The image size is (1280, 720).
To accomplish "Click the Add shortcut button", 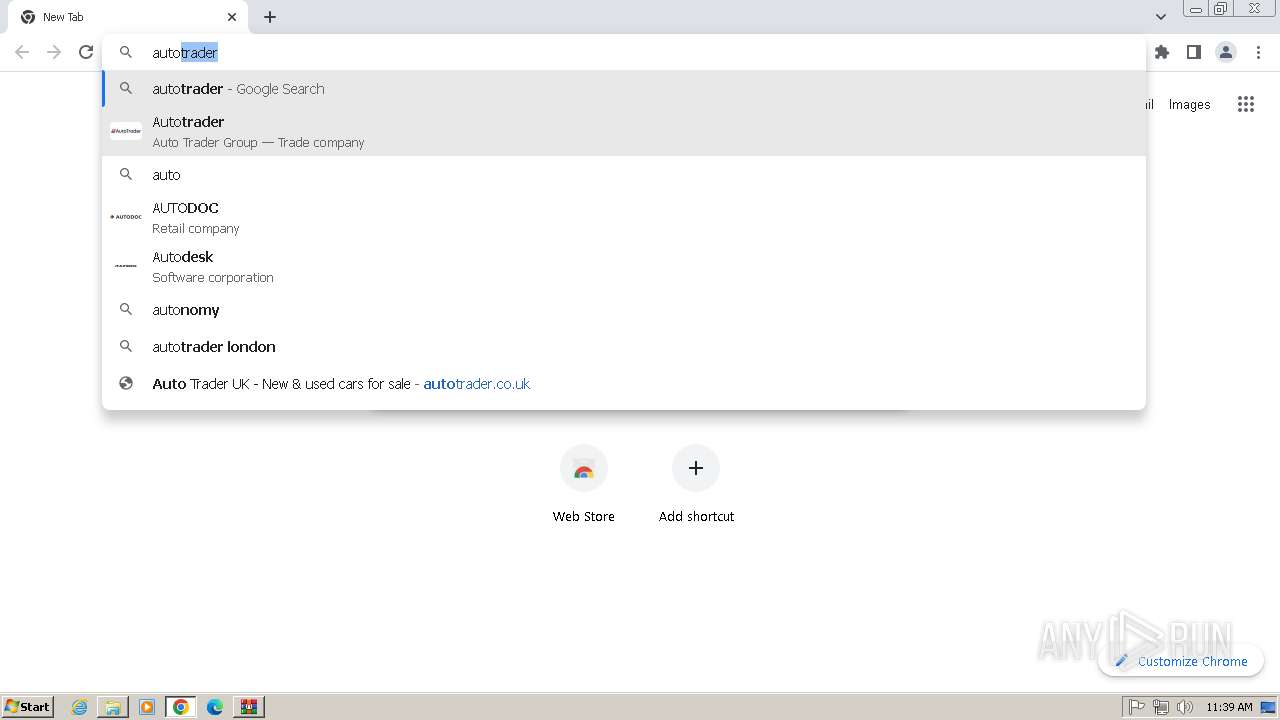I will [696, 484].
